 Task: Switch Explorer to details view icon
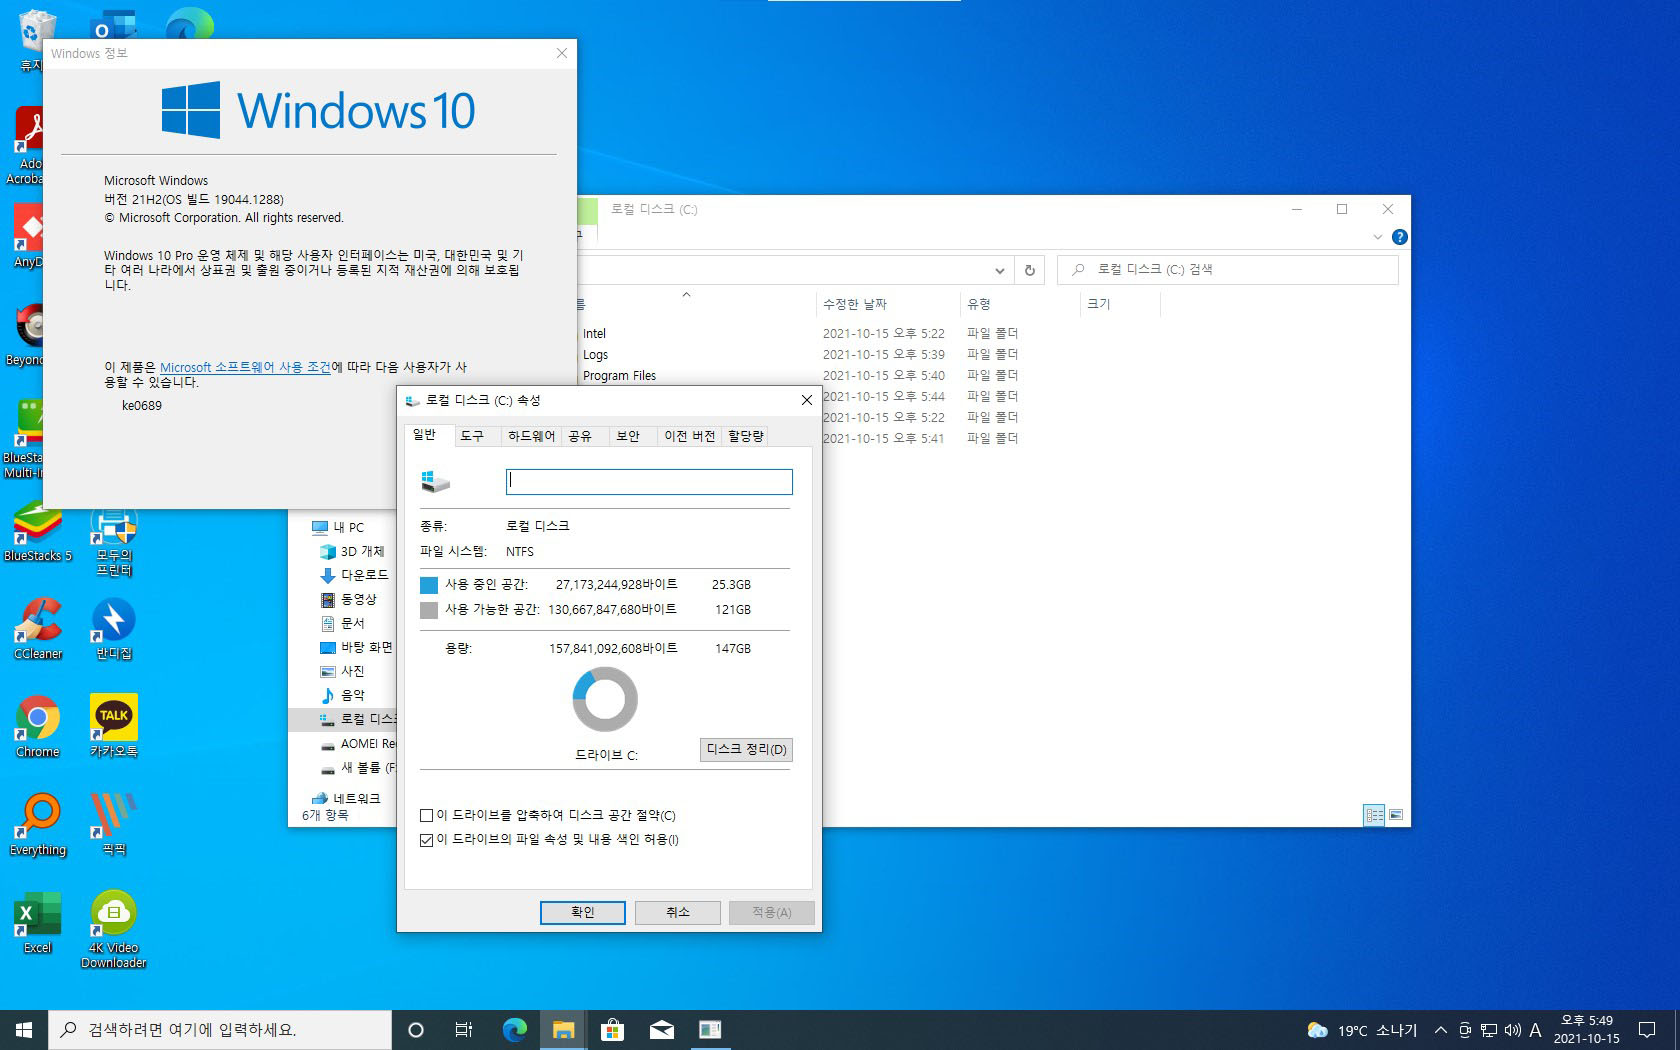[1375, 815]
